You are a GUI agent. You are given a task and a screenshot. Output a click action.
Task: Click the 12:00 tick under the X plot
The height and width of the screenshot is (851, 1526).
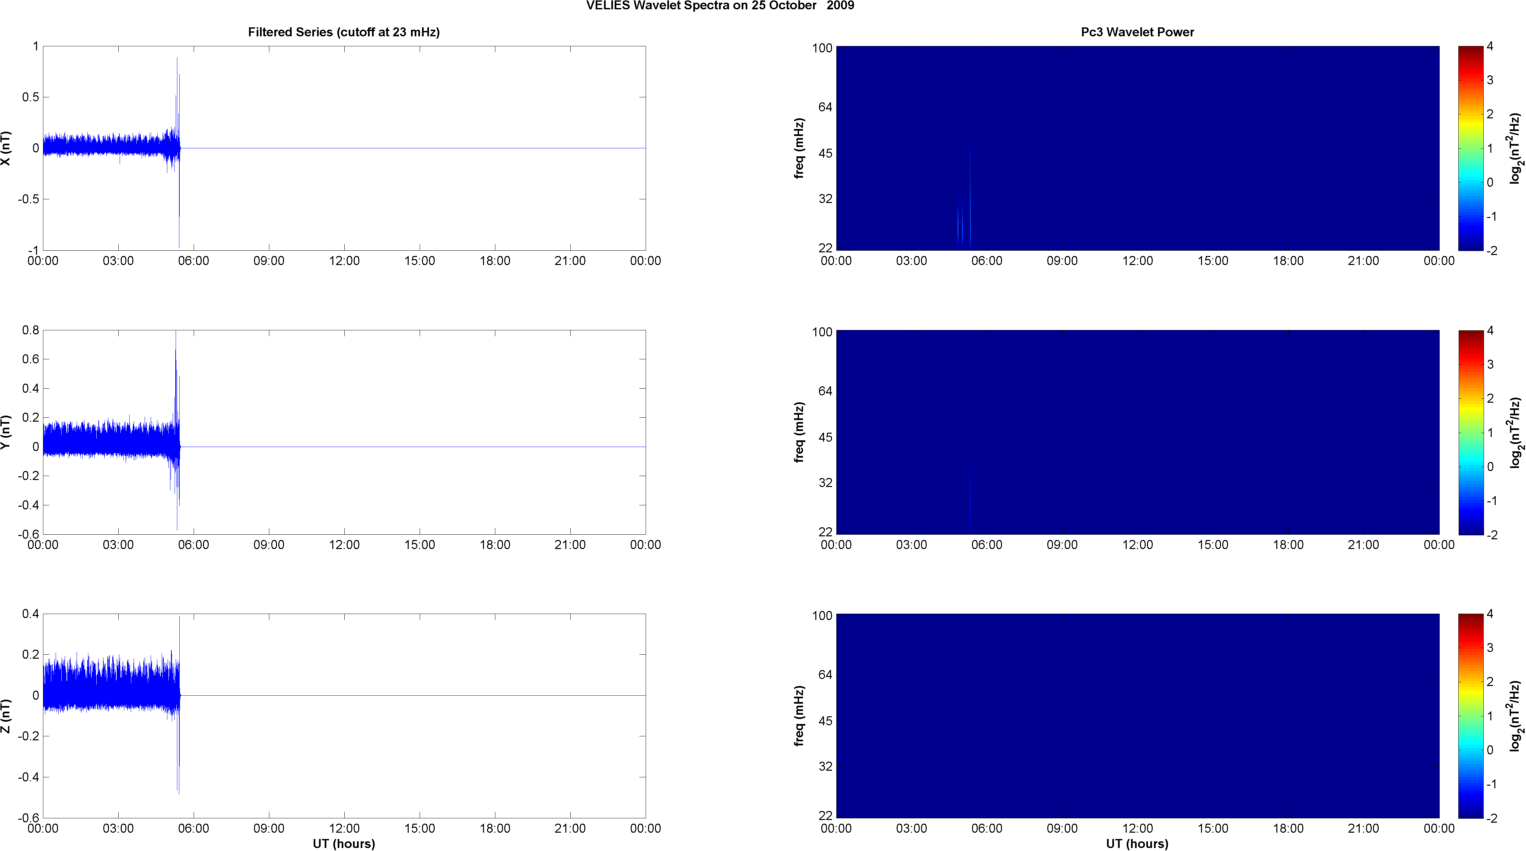(344, 261)
